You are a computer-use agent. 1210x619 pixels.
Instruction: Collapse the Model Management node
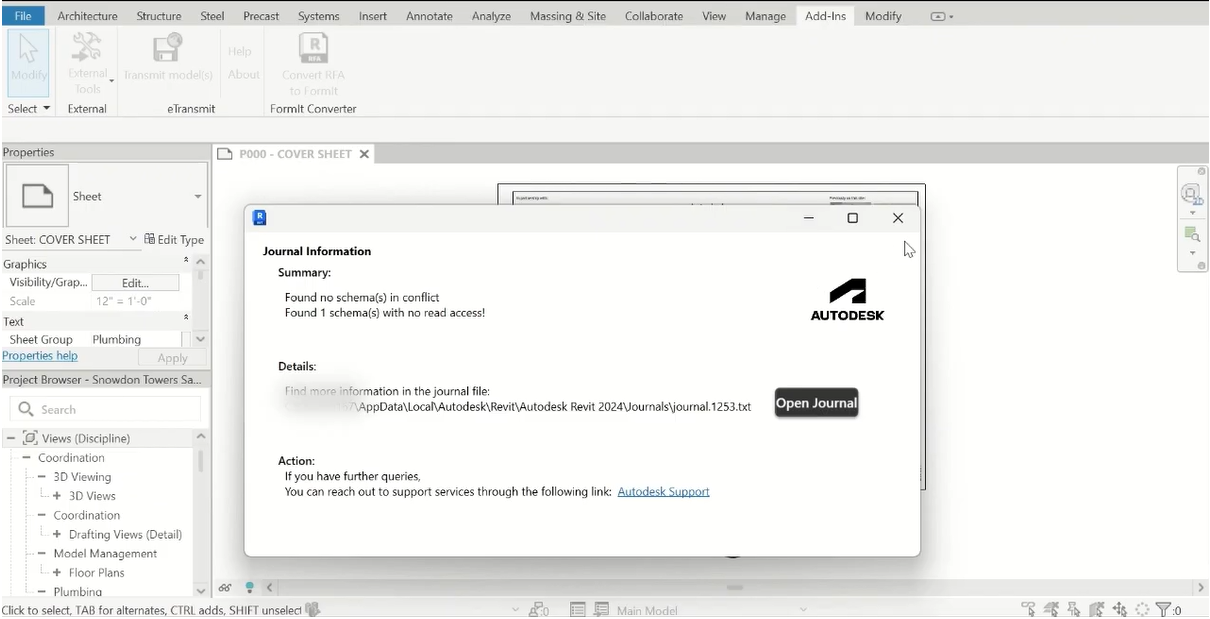click(x=42, y=554)
